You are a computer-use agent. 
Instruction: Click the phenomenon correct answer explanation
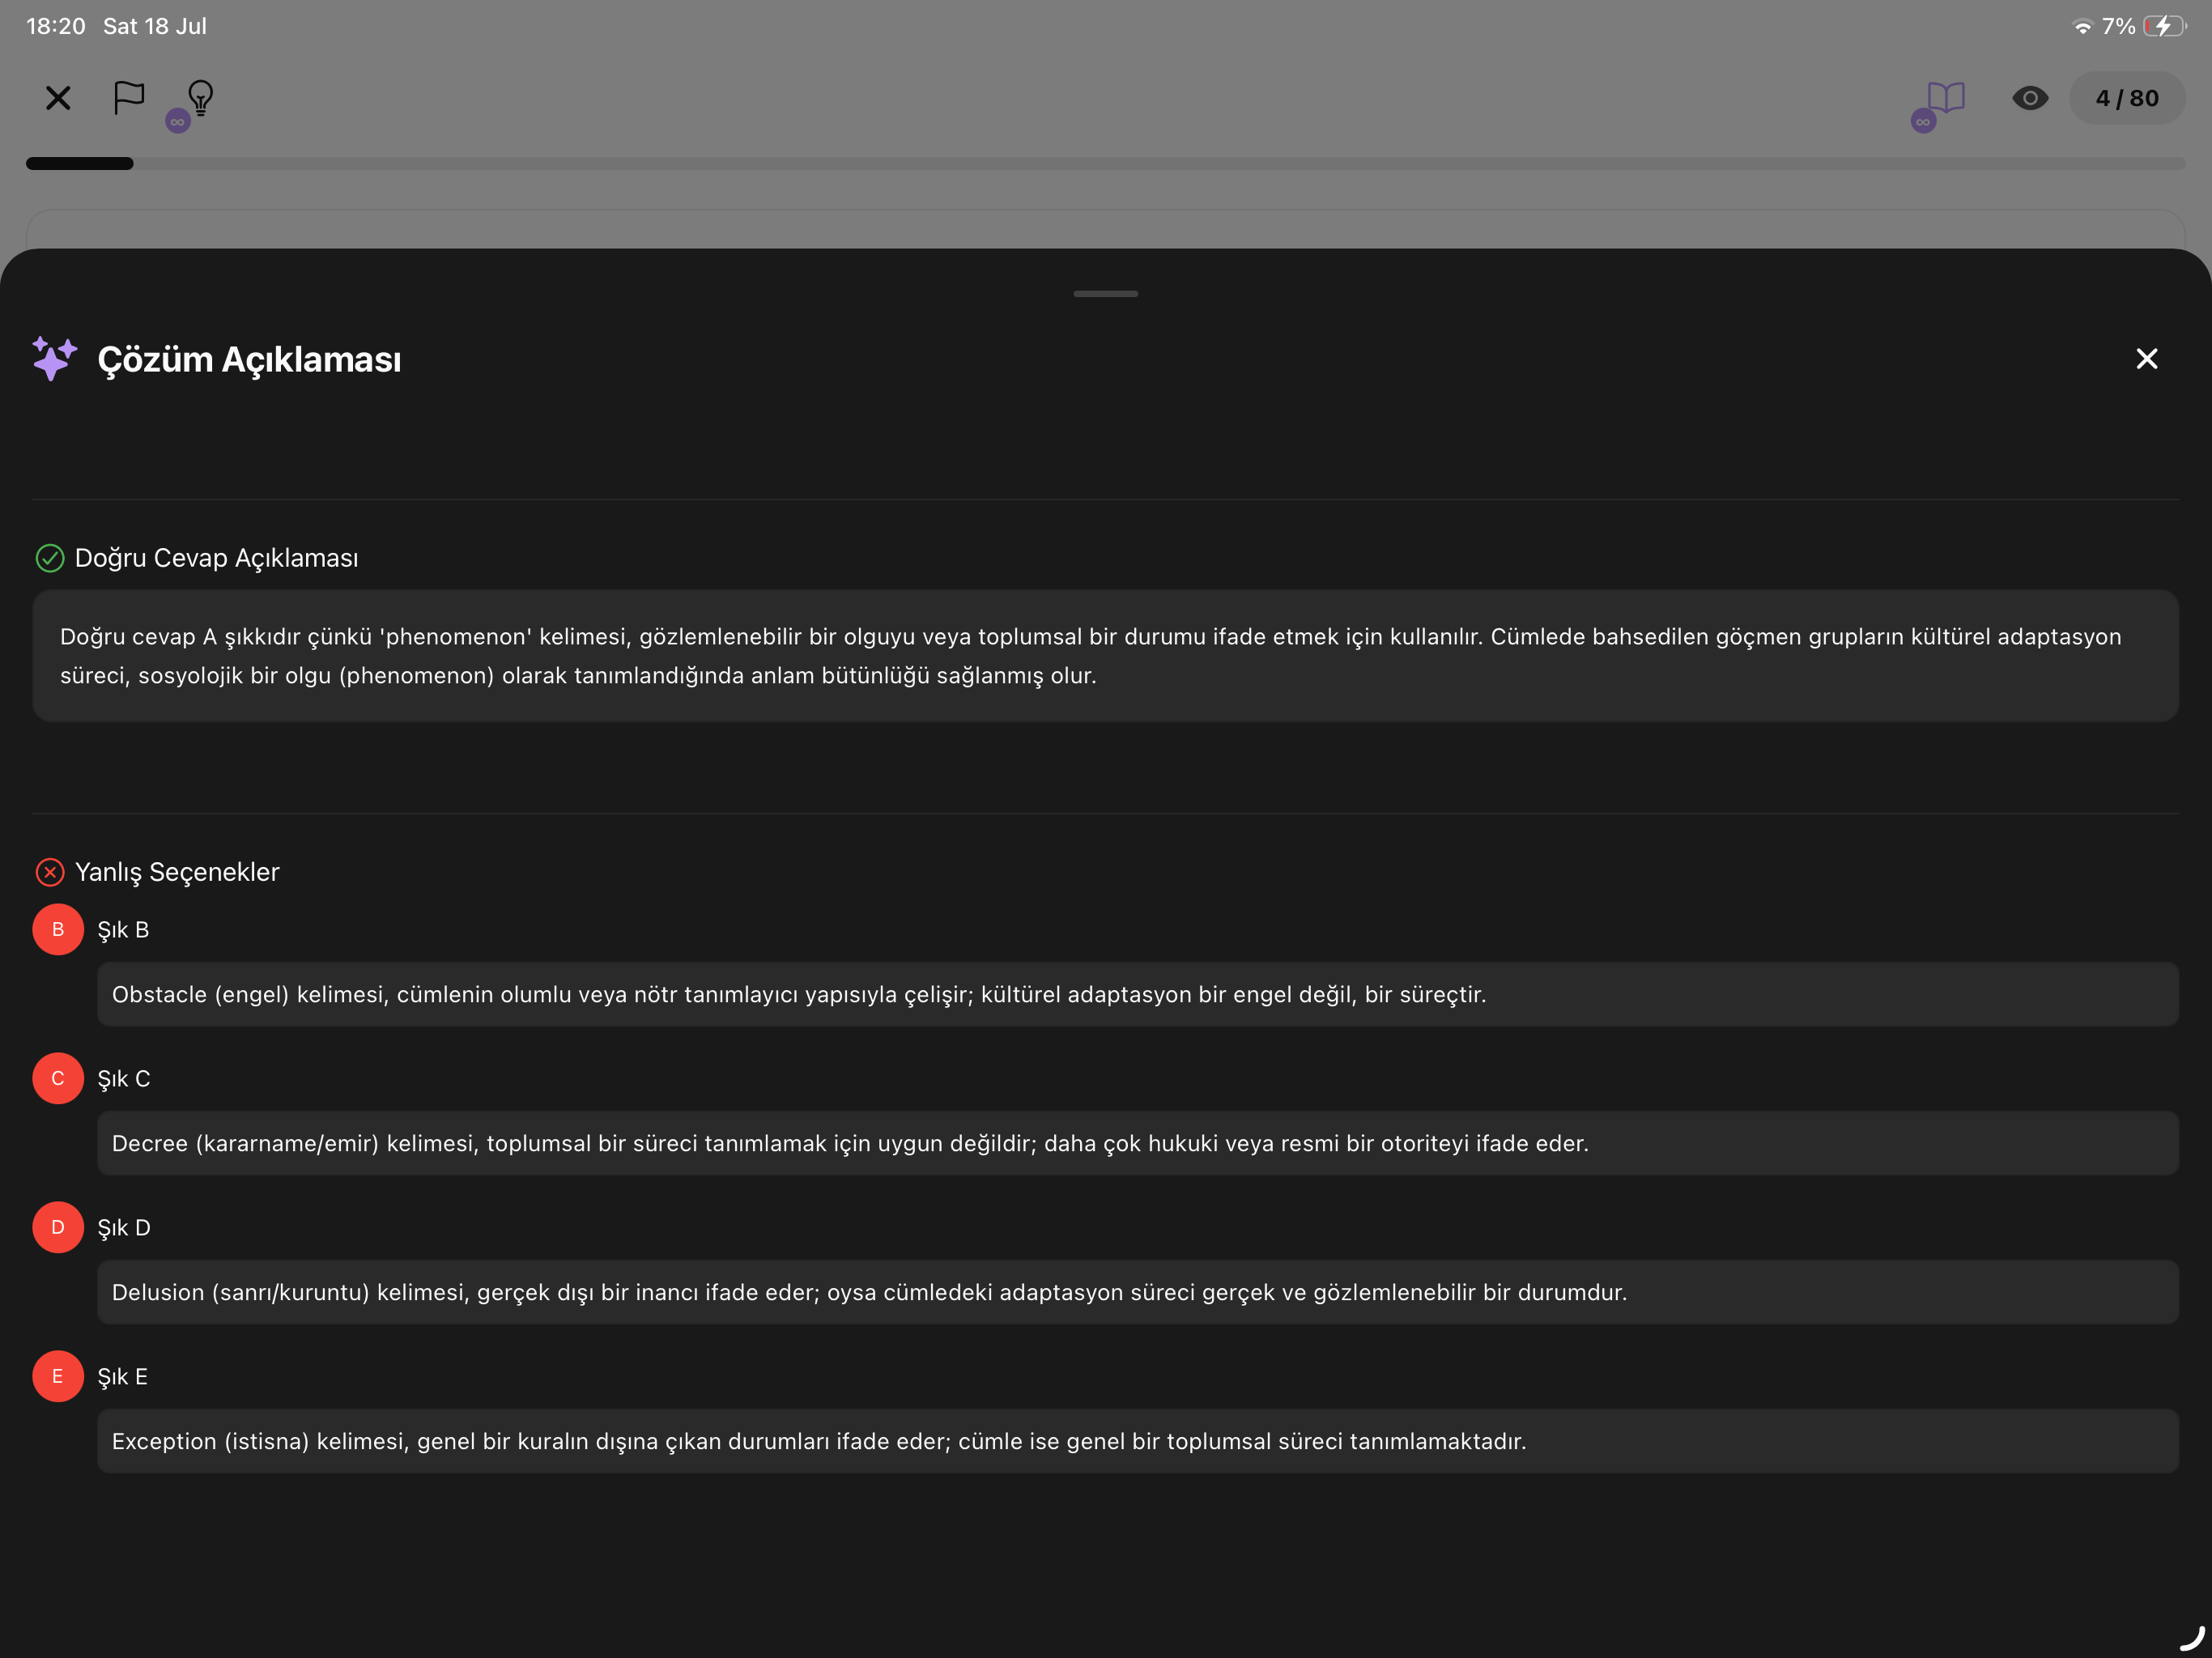point(1106,656)
